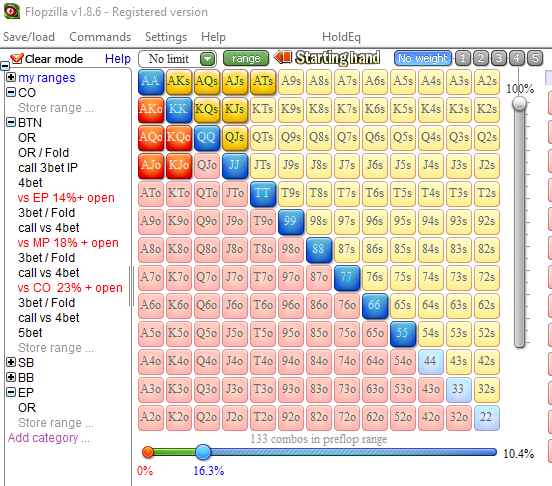Toggle the 33 pair cell

[459, 389]
